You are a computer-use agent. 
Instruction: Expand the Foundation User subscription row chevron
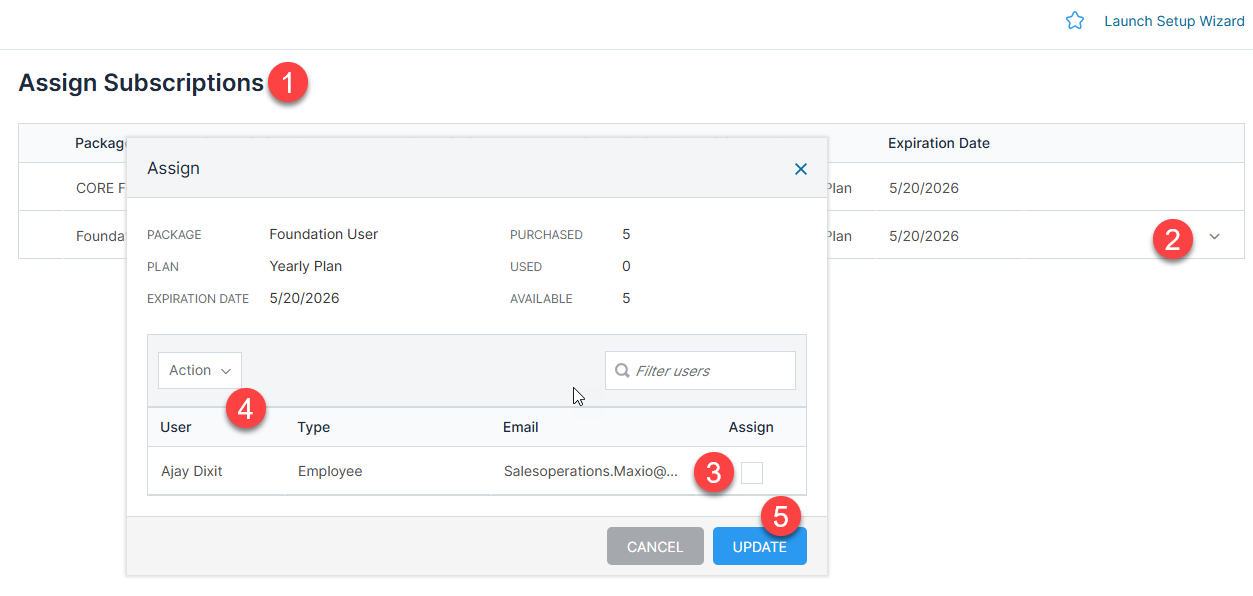pyautogui.click(x=1214, y=236)
